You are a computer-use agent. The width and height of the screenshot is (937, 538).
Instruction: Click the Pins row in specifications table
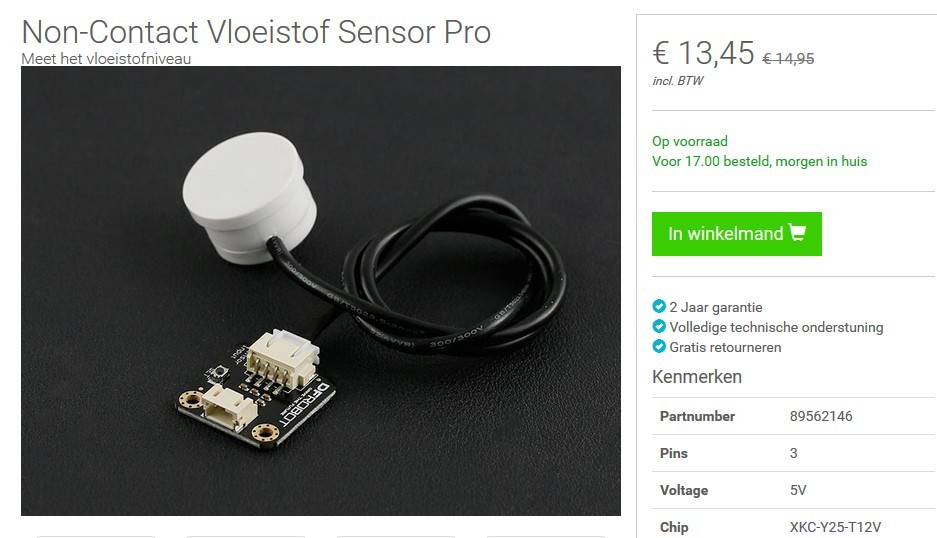pos(793,453)
